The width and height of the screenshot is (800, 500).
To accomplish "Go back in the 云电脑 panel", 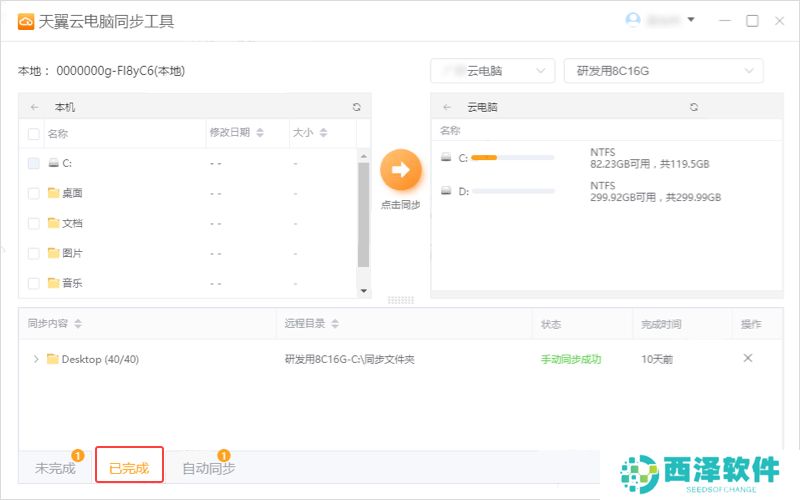I will 447,107.
